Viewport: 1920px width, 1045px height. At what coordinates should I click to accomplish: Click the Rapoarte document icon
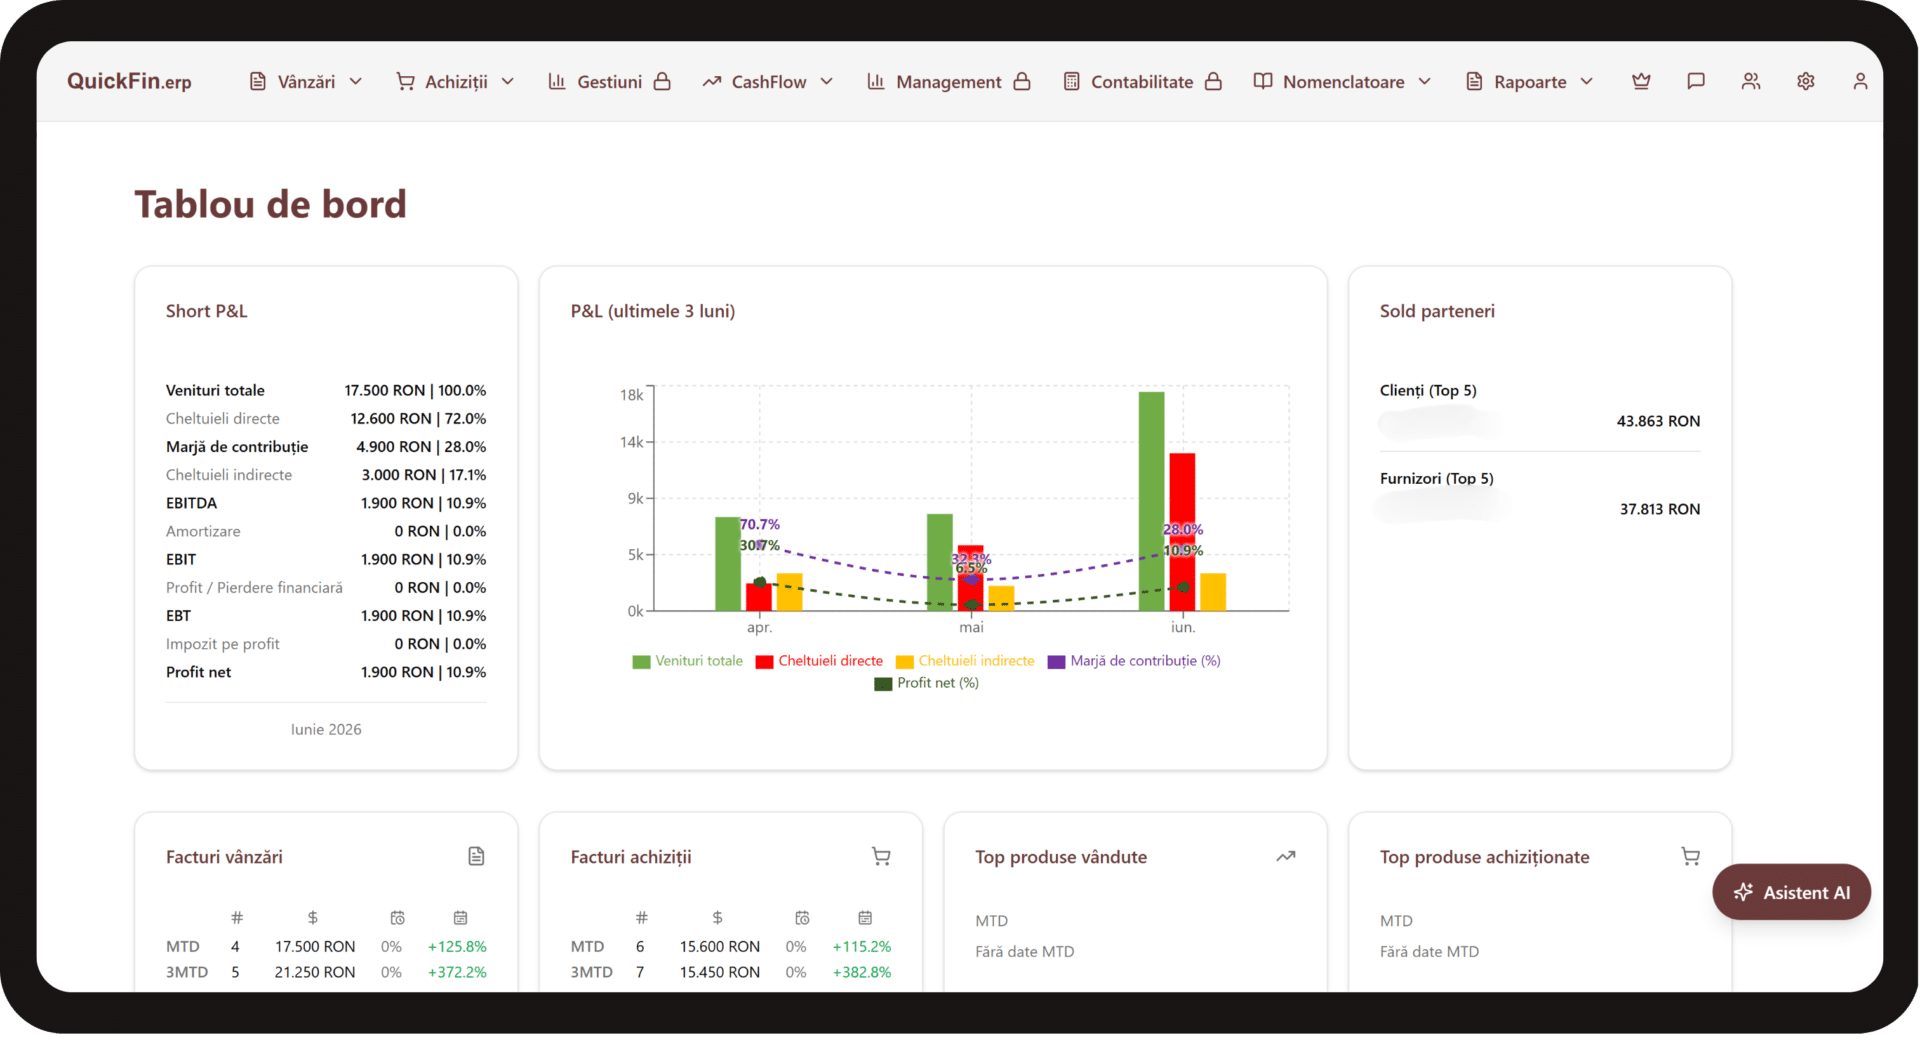1474,81
